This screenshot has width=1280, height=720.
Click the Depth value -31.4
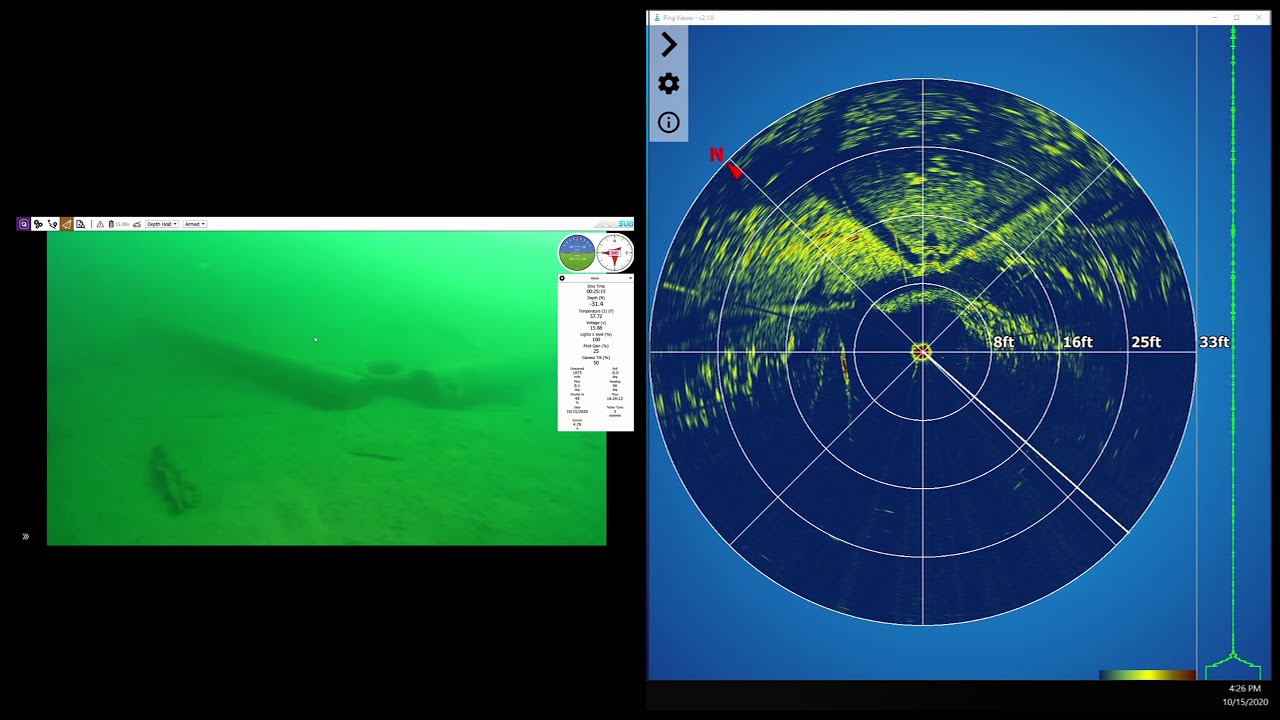coord(596,304)
